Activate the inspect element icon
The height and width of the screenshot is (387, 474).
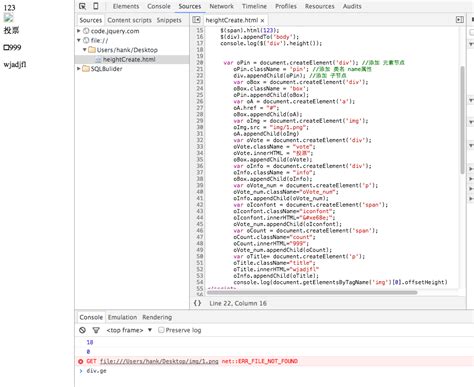coord(82,6)
